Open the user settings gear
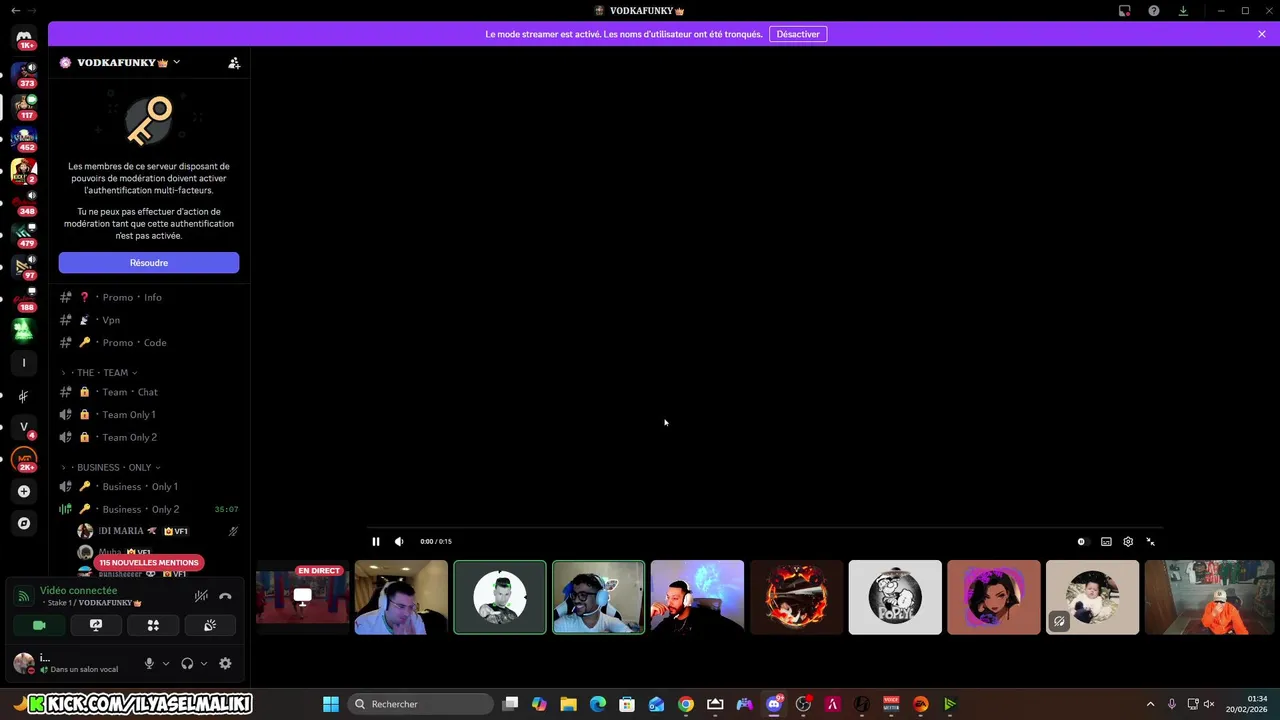Viewport: 1280px width, 720px height. tap(225, 663)
